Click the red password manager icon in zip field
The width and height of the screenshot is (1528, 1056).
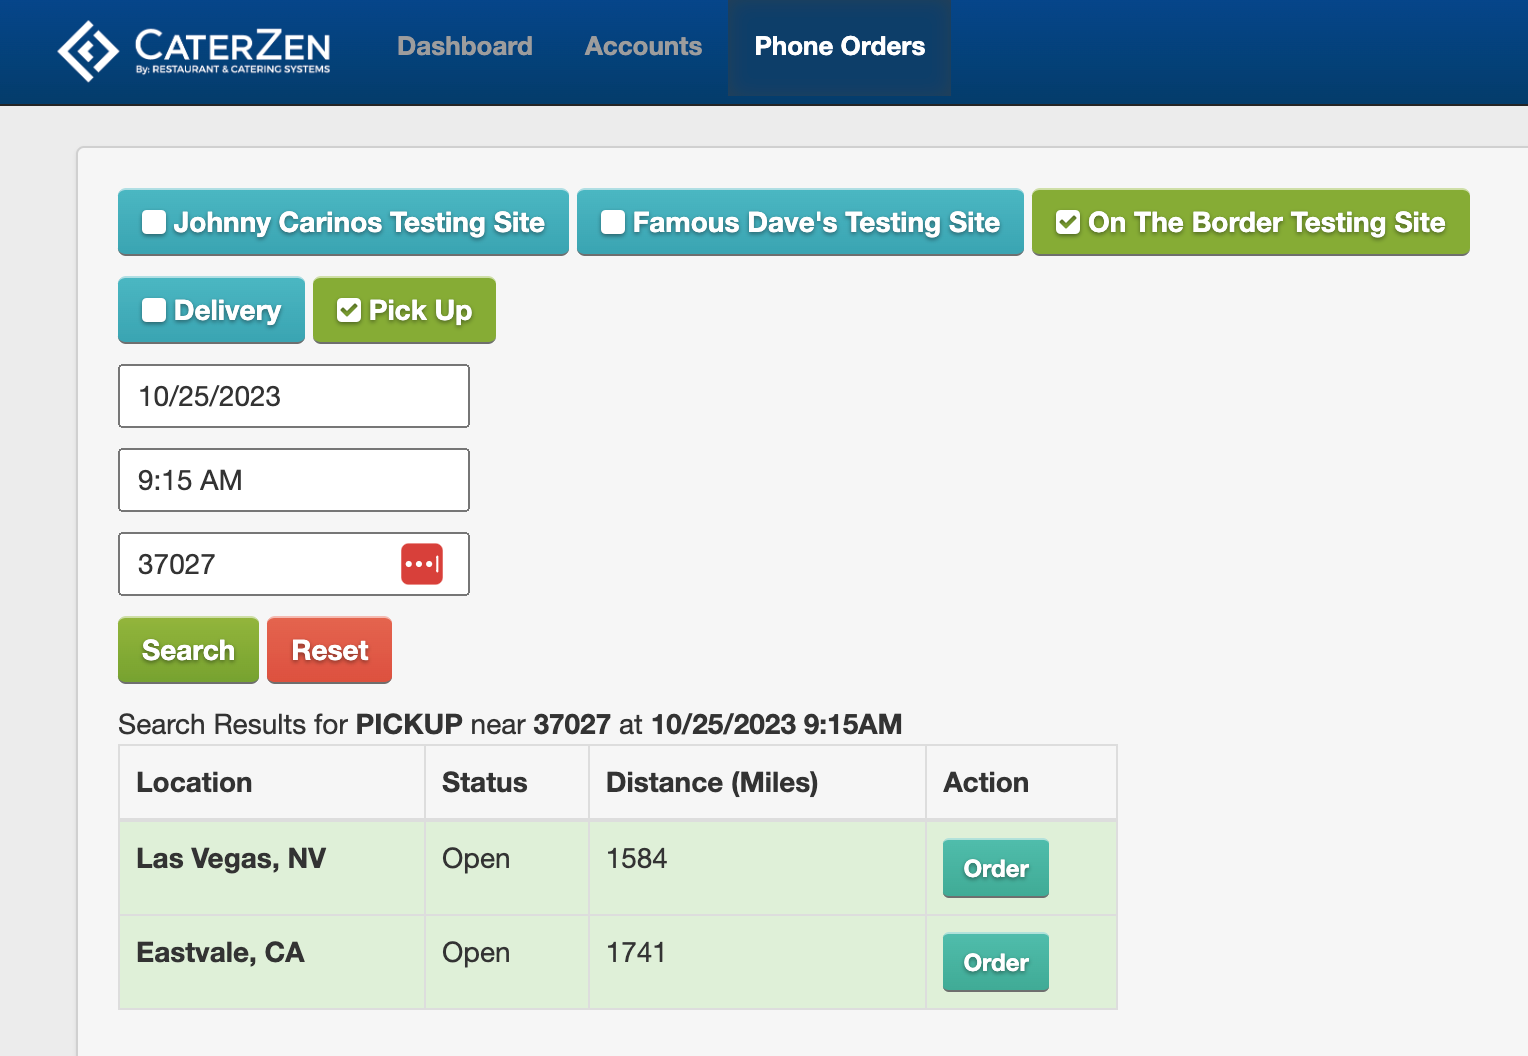[422, 564]
